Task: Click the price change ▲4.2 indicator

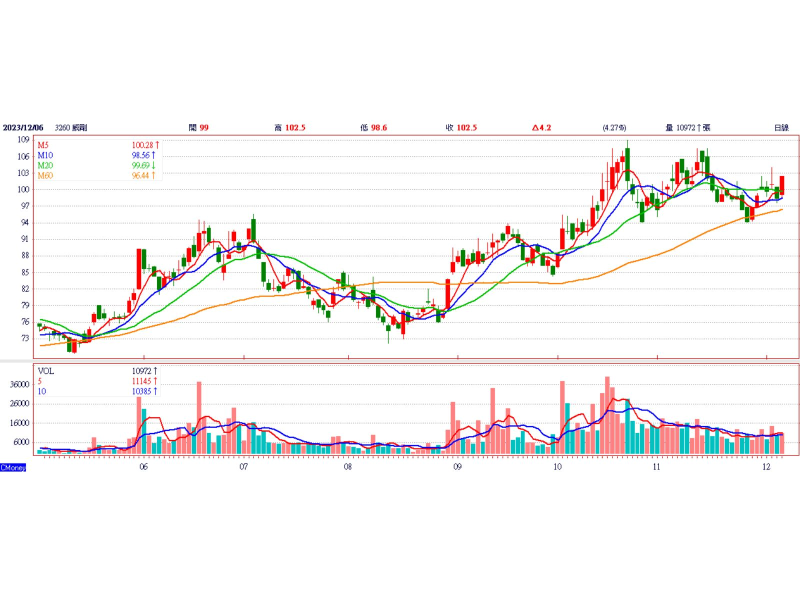Action: click(x=541, y=128)
